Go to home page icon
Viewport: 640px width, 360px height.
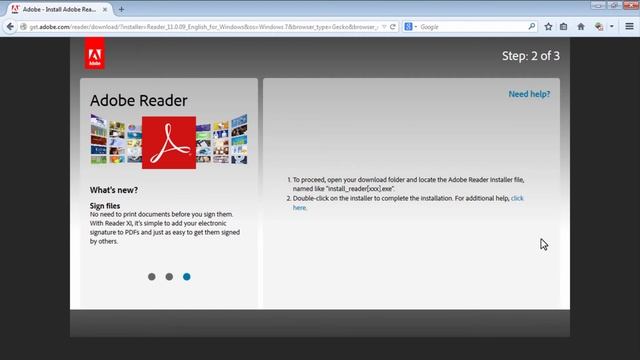(581, 27)
